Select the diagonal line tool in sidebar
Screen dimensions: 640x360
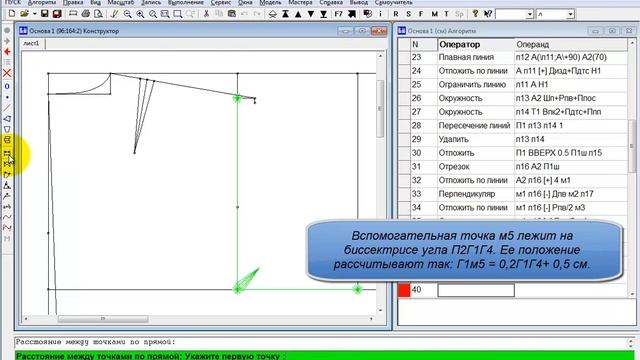7,108
